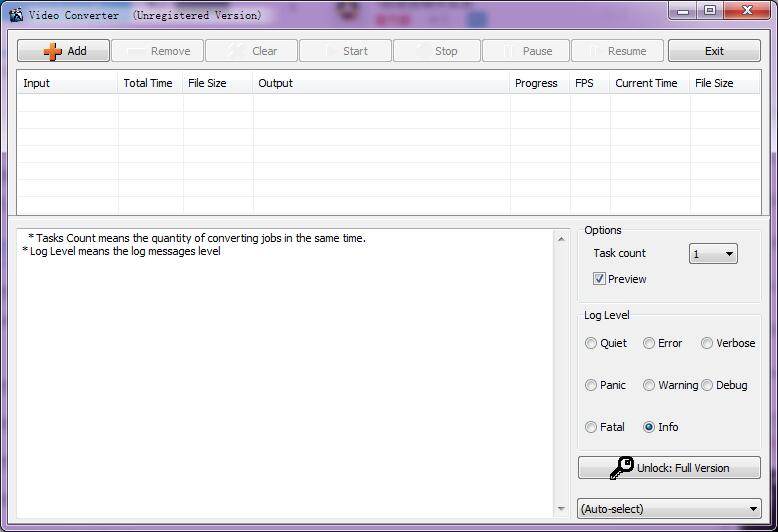The width and height of the screenshot is (778, 532).
Task: Select the Debug log level
Action: click(x=707, y=385)
